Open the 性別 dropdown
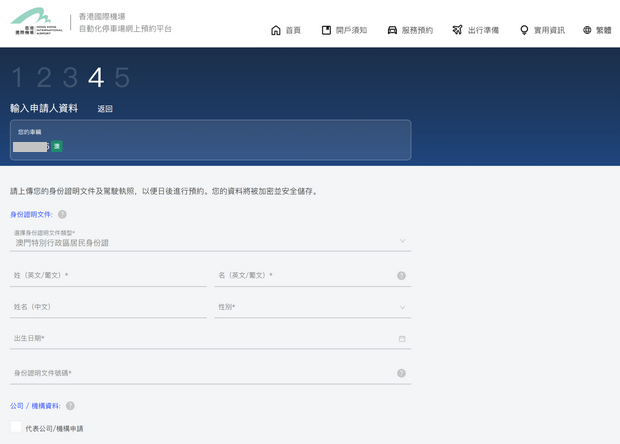 [x=312, y=307]
